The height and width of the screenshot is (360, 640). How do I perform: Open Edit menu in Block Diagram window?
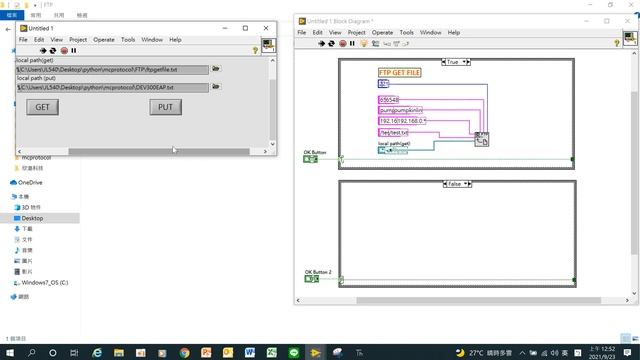click(318, 32)
